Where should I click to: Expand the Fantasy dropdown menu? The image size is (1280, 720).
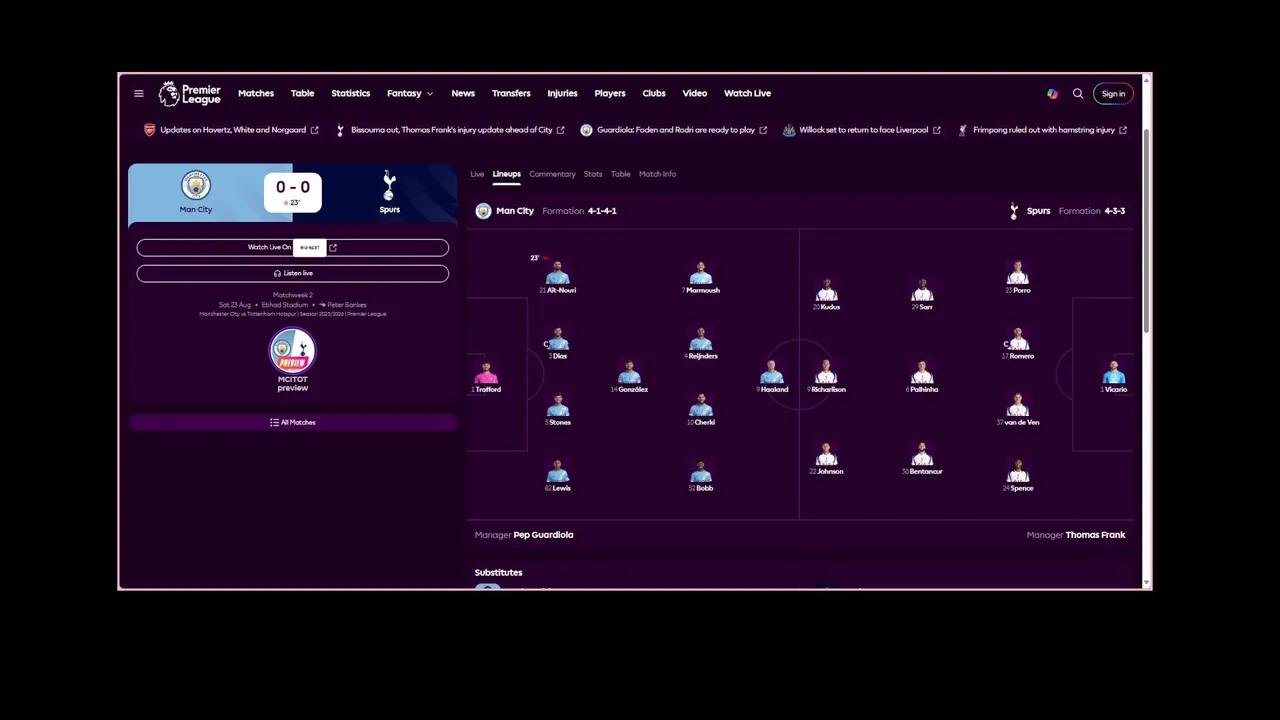(x=410, y=93)
